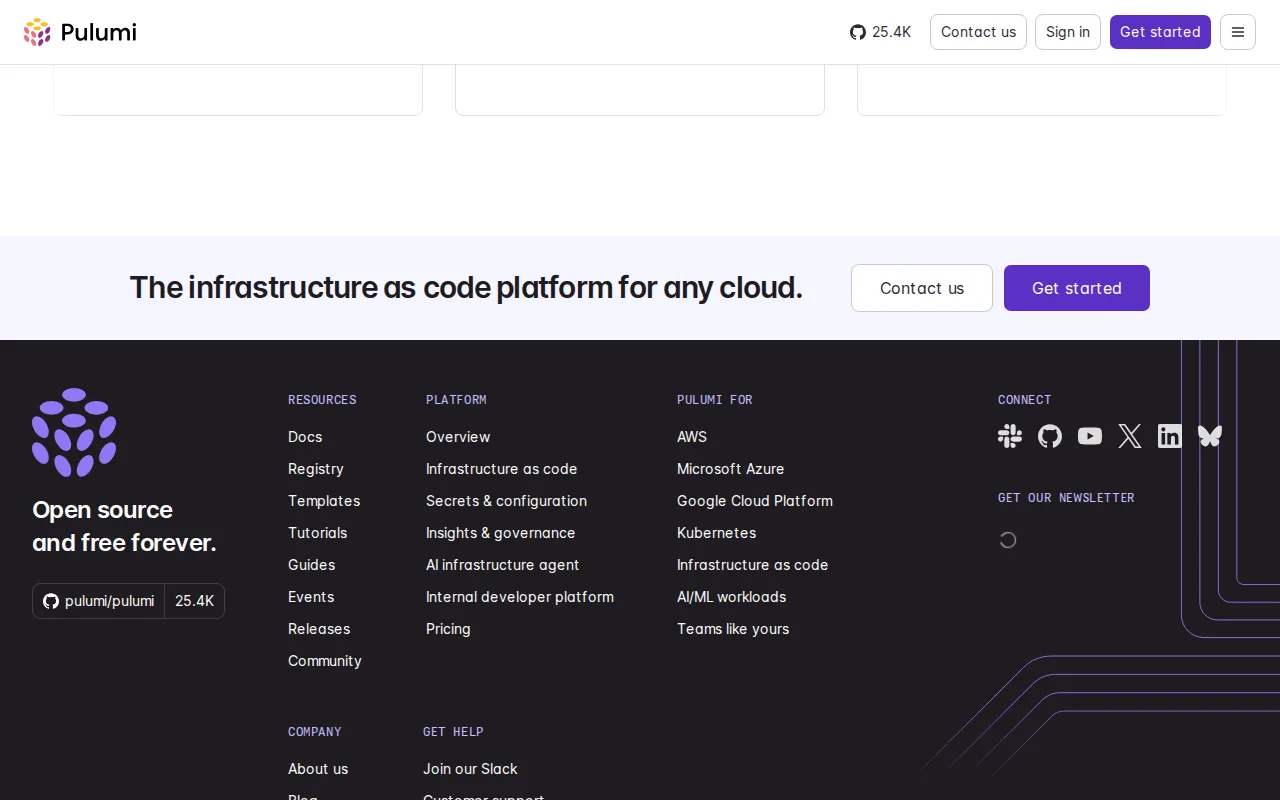The image size is (1280, 800).
Task: Open Internal developer platform link
Action: [520, 597]
